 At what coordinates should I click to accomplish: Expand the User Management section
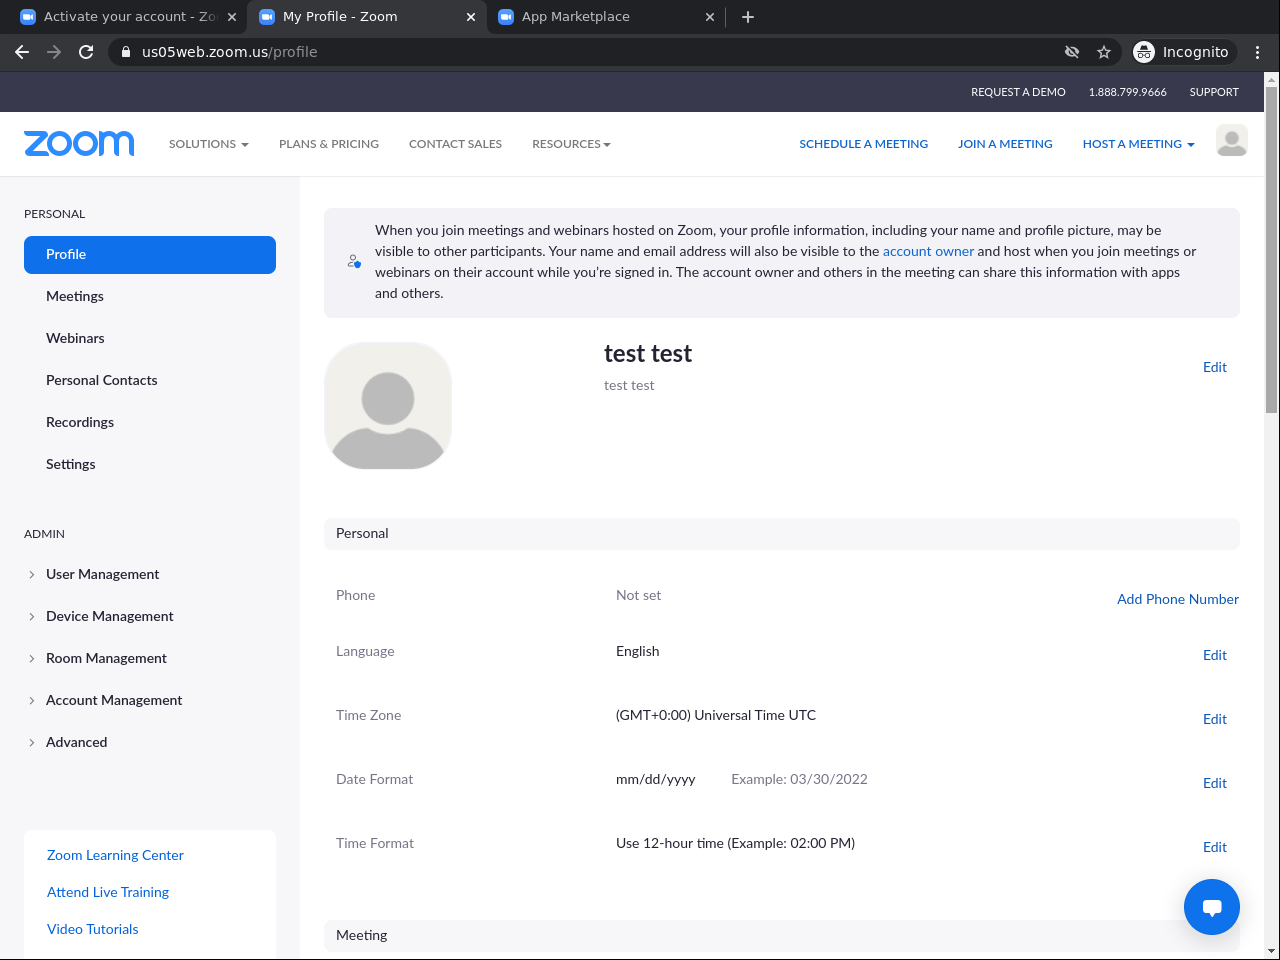coord(102,574)
